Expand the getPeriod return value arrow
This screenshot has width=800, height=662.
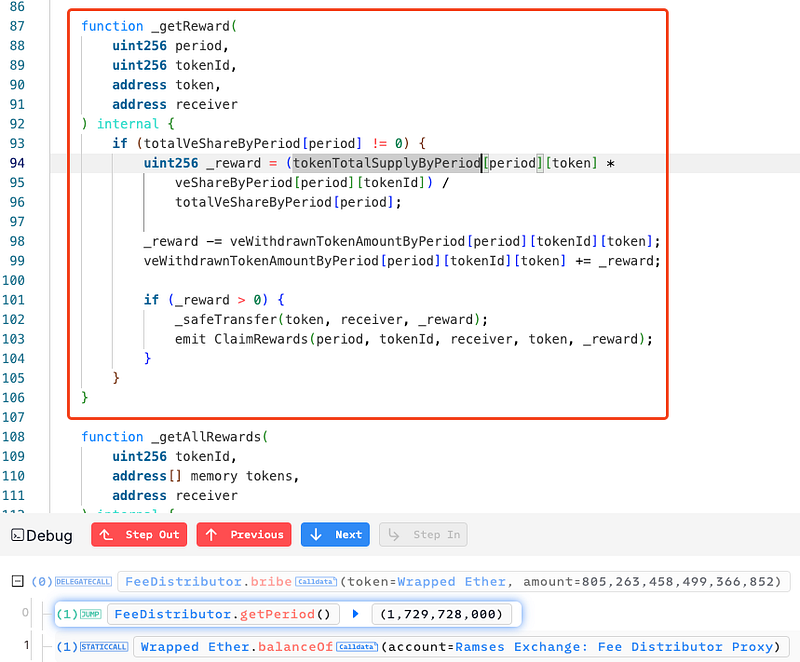click(x=355, y=613)
